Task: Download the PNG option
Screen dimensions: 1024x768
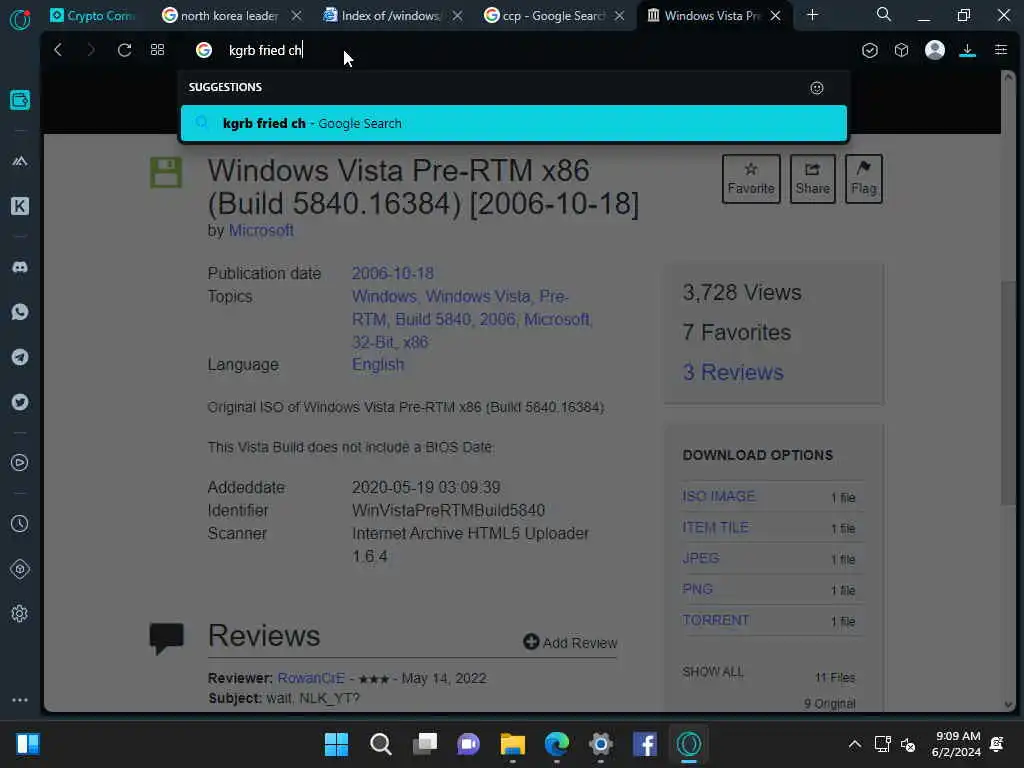Action: 697,589
